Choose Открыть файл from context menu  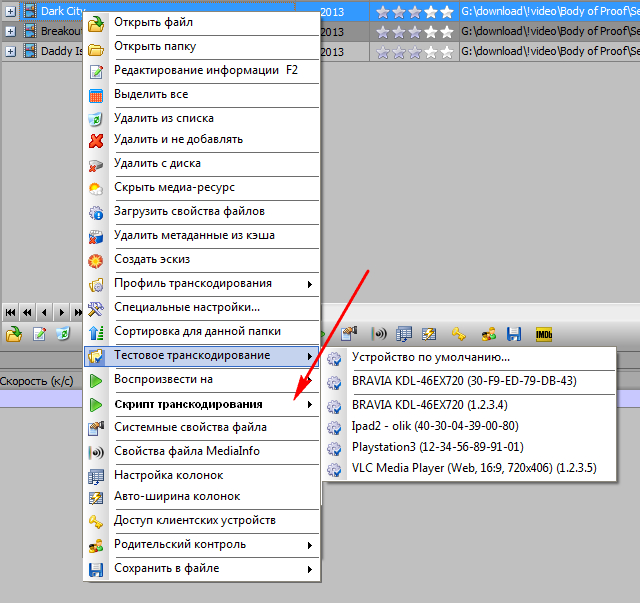(x=153, y=22)
